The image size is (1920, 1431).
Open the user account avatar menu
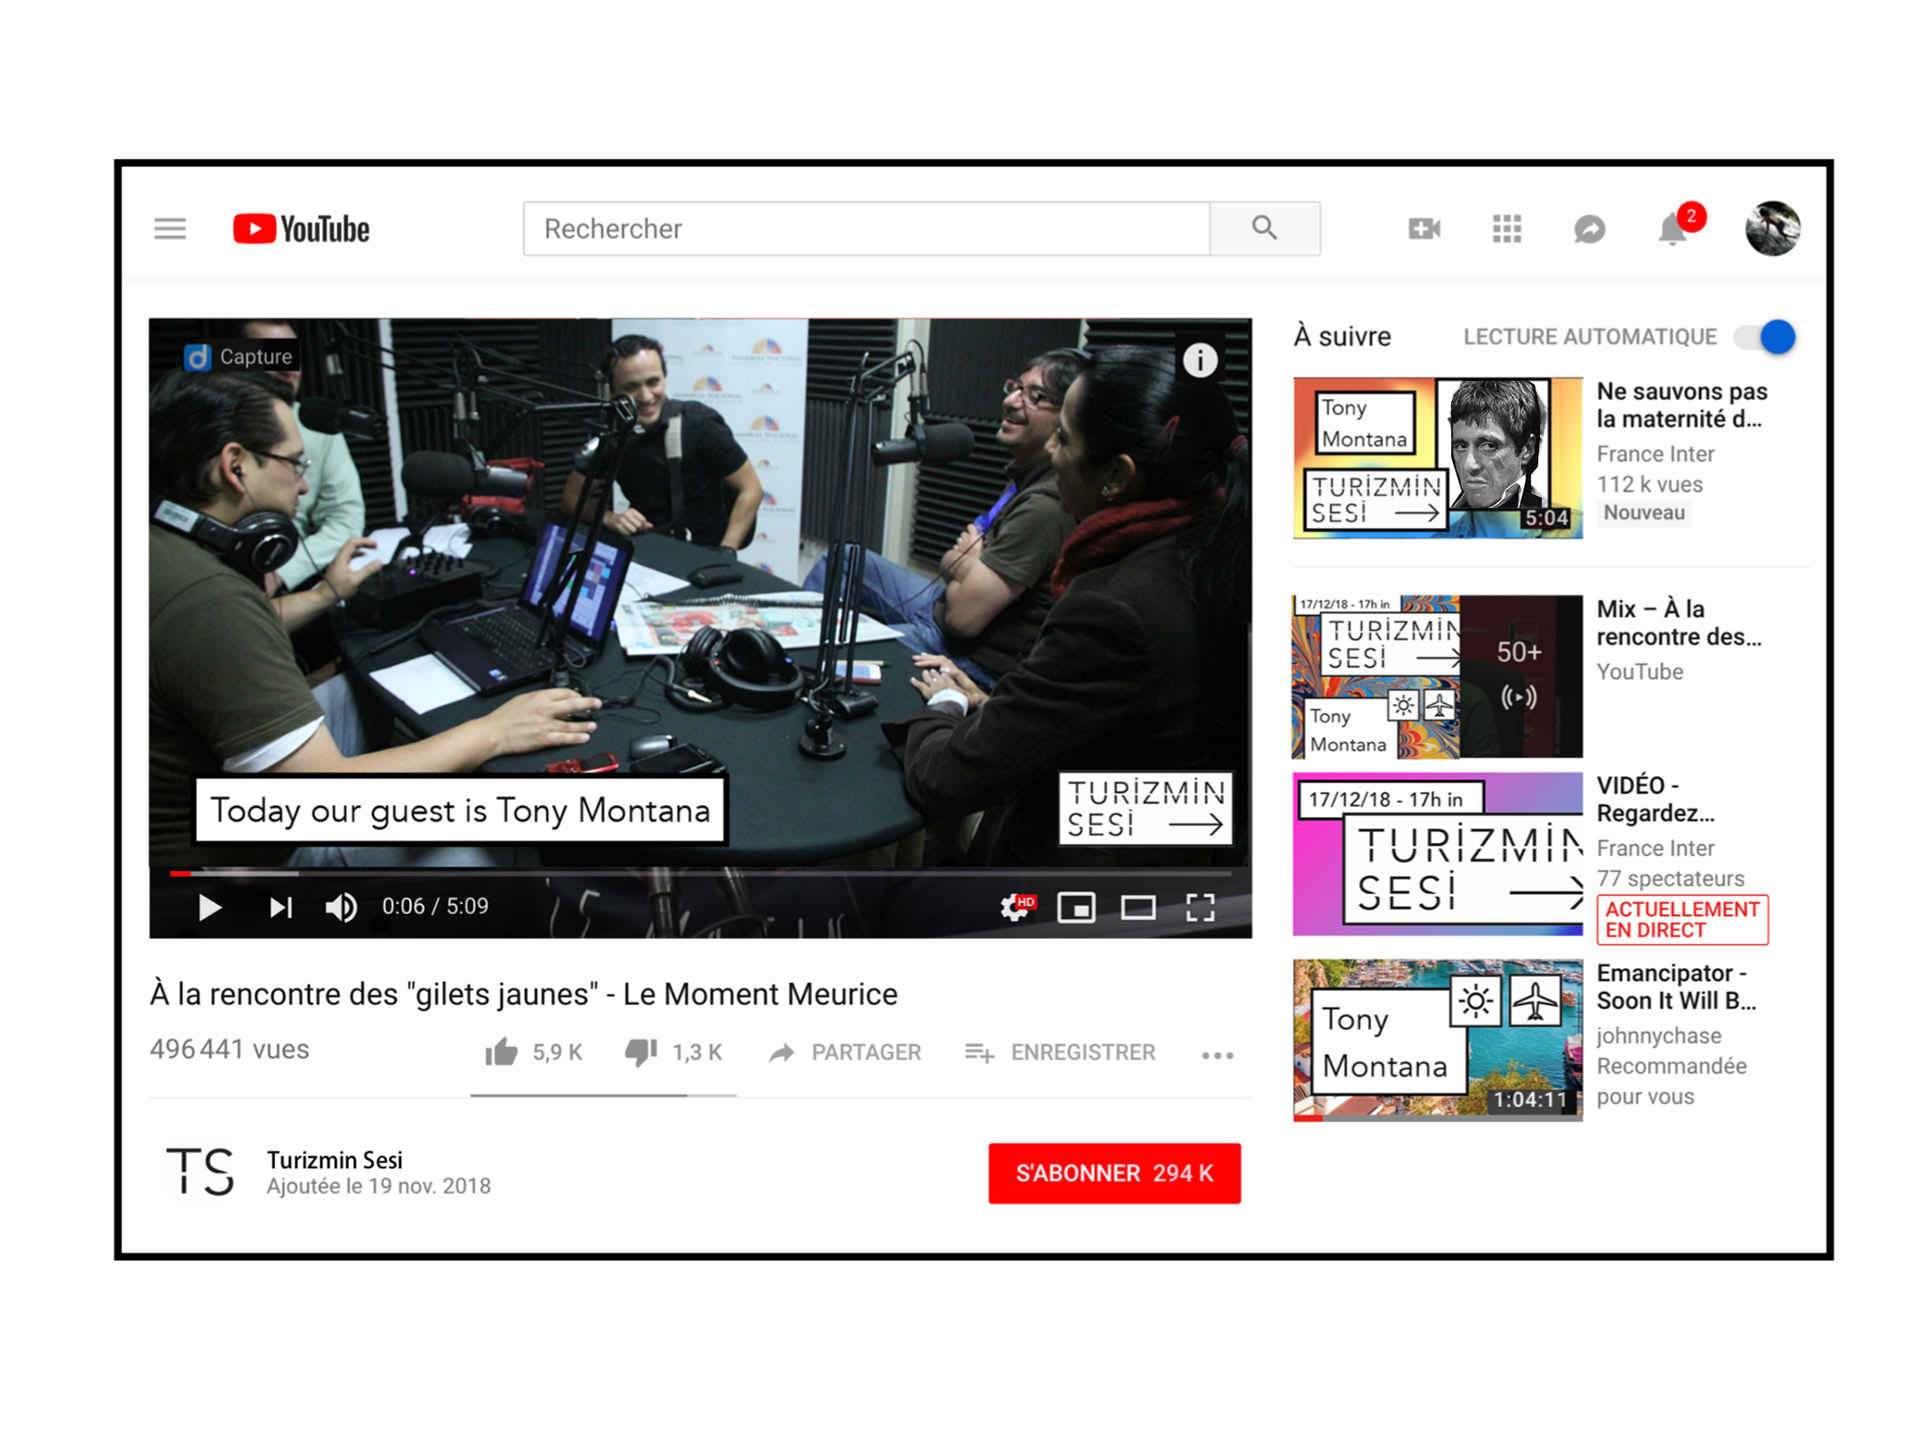1772,229
